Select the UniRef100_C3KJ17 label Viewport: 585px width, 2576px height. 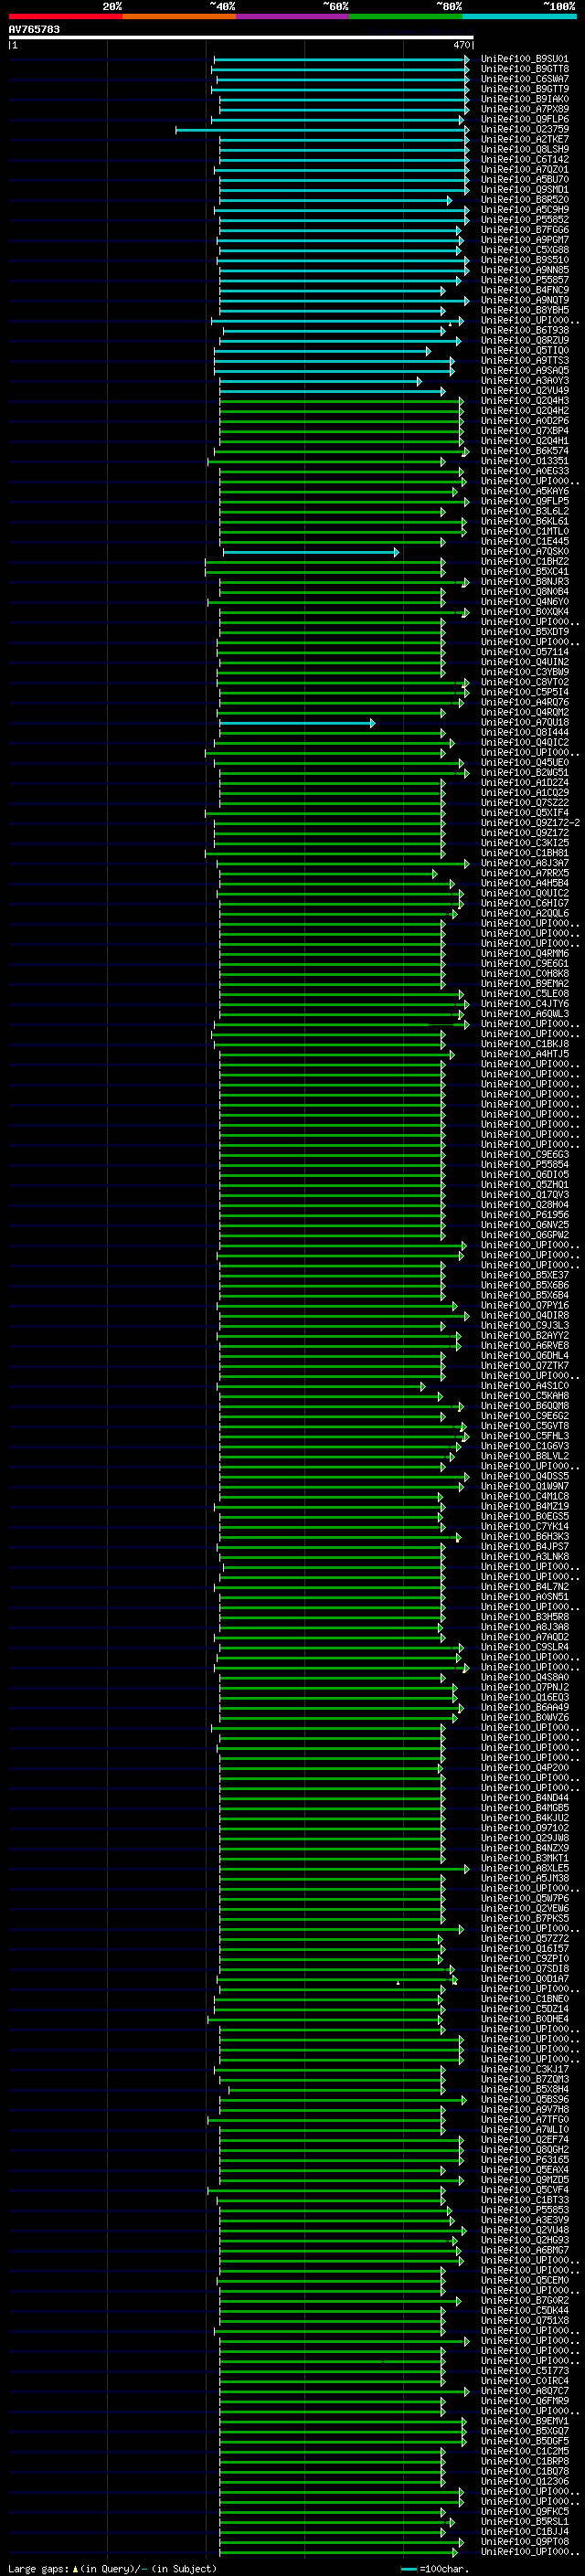tap(524, 2069)
